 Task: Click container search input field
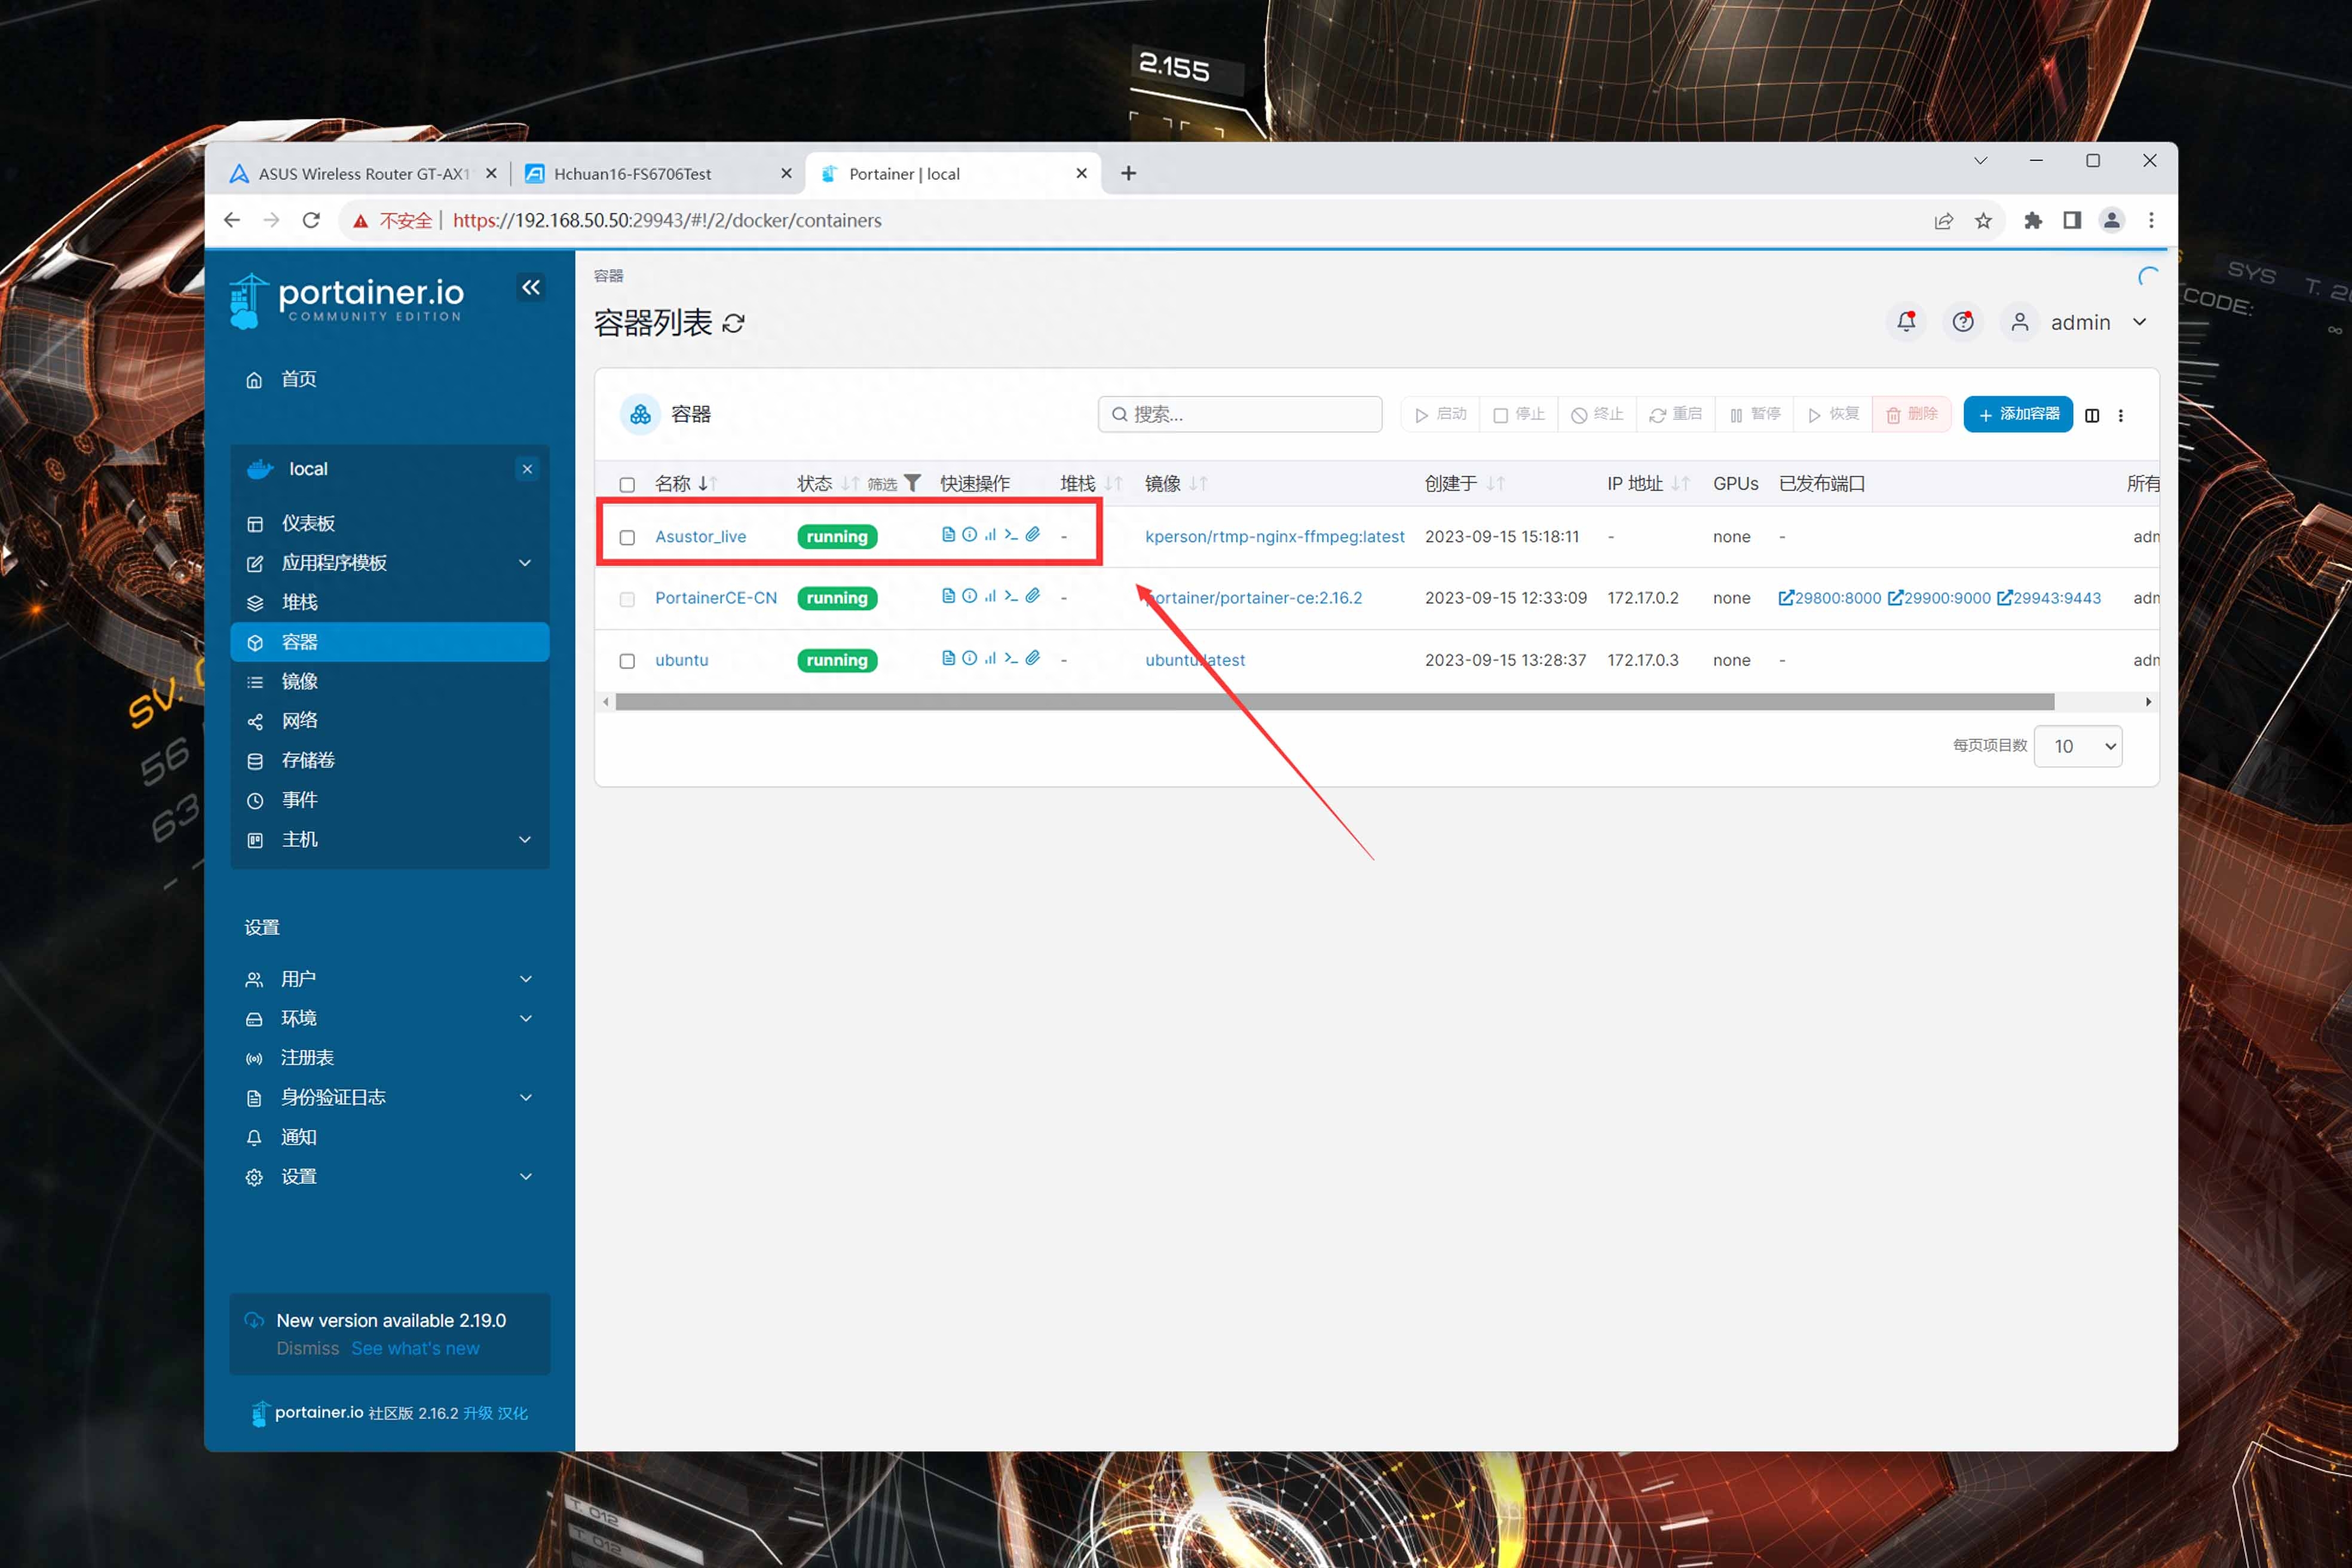click(1240, 414)
